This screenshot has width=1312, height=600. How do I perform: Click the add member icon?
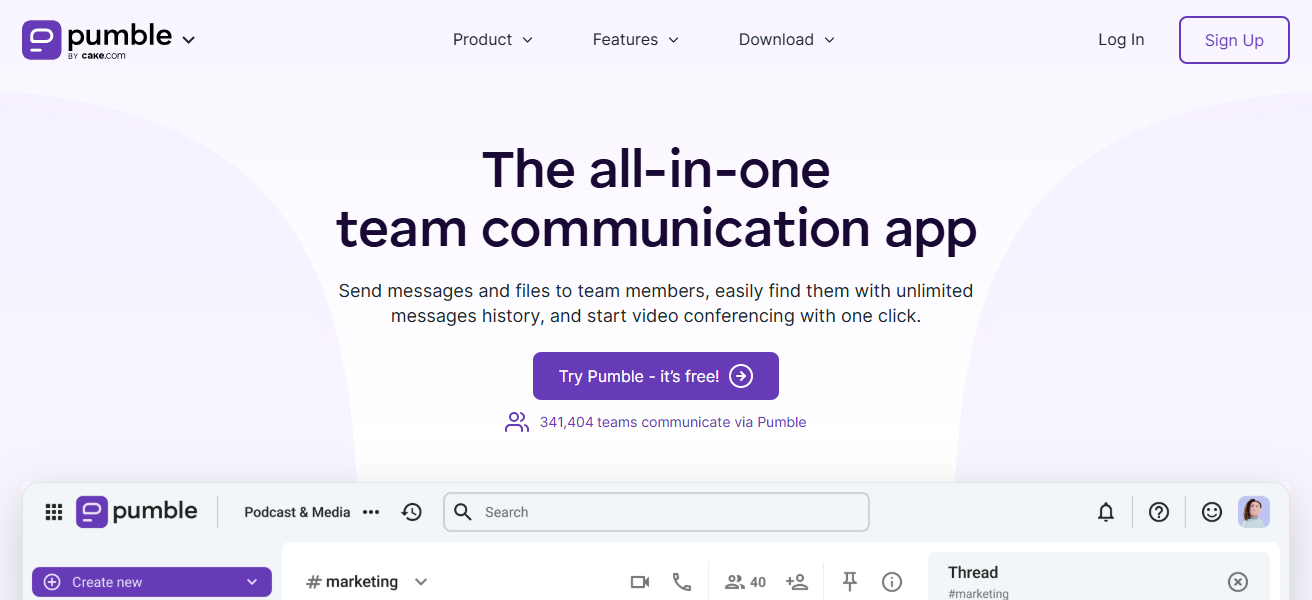797,582
